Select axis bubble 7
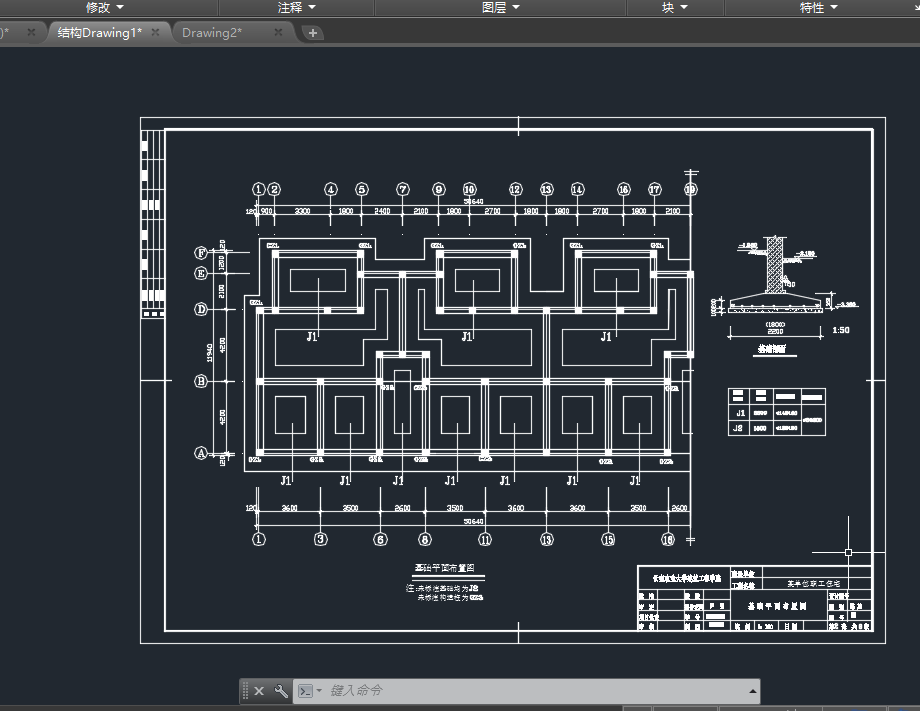The height and width of the screenshot is (711, 920). [x=402, y=189]
